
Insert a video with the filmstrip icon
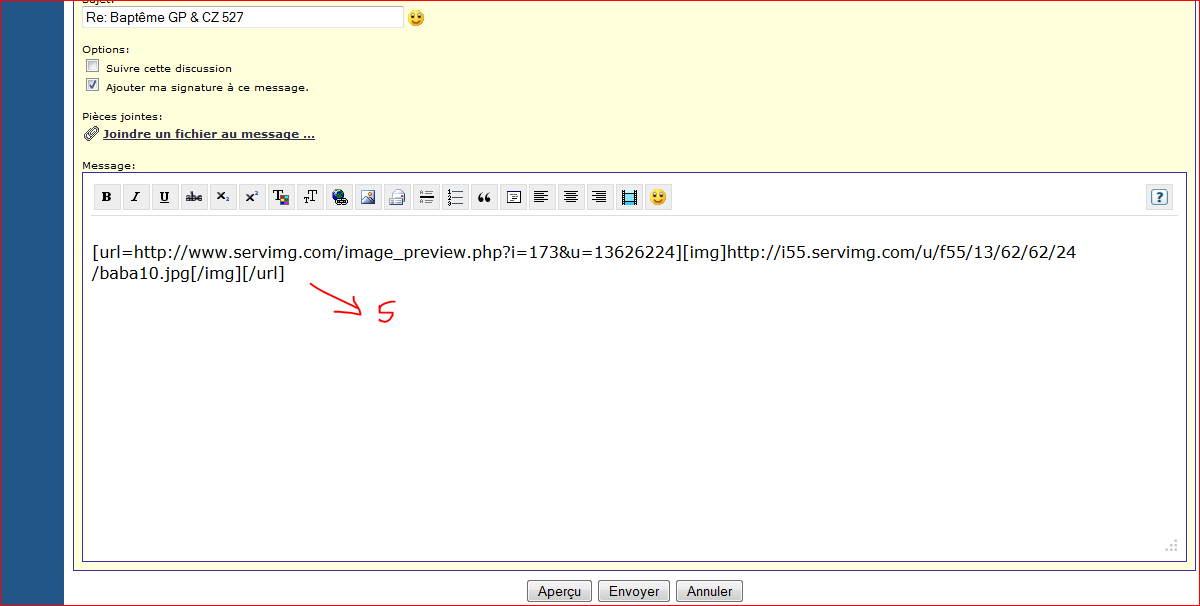(x=629, y=197)
